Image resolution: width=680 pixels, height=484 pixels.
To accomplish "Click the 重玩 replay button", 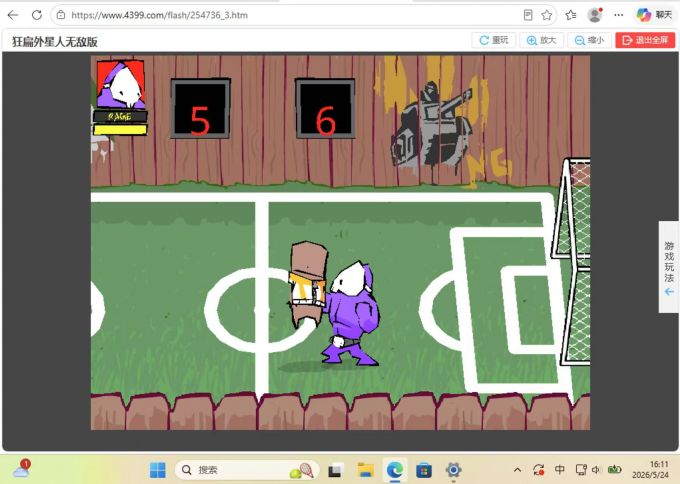I will [x=494, y=40].
